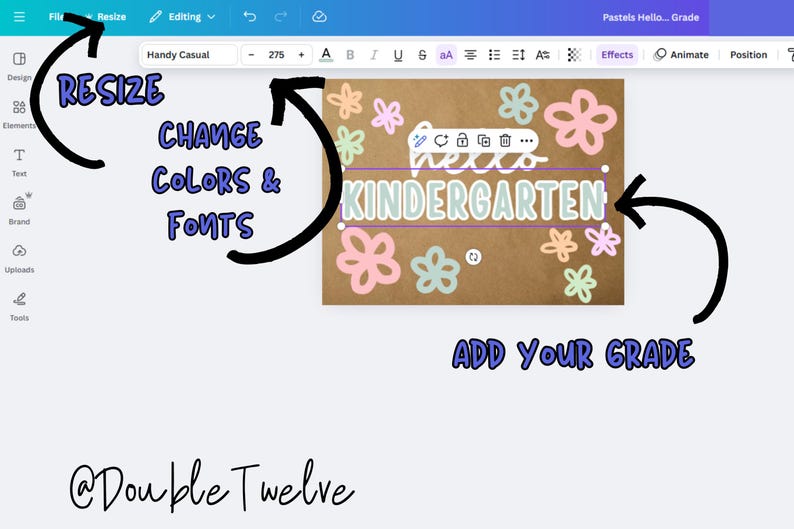Click the cloud save status icon
Screen dimensions: 794x529
[319, 17]
